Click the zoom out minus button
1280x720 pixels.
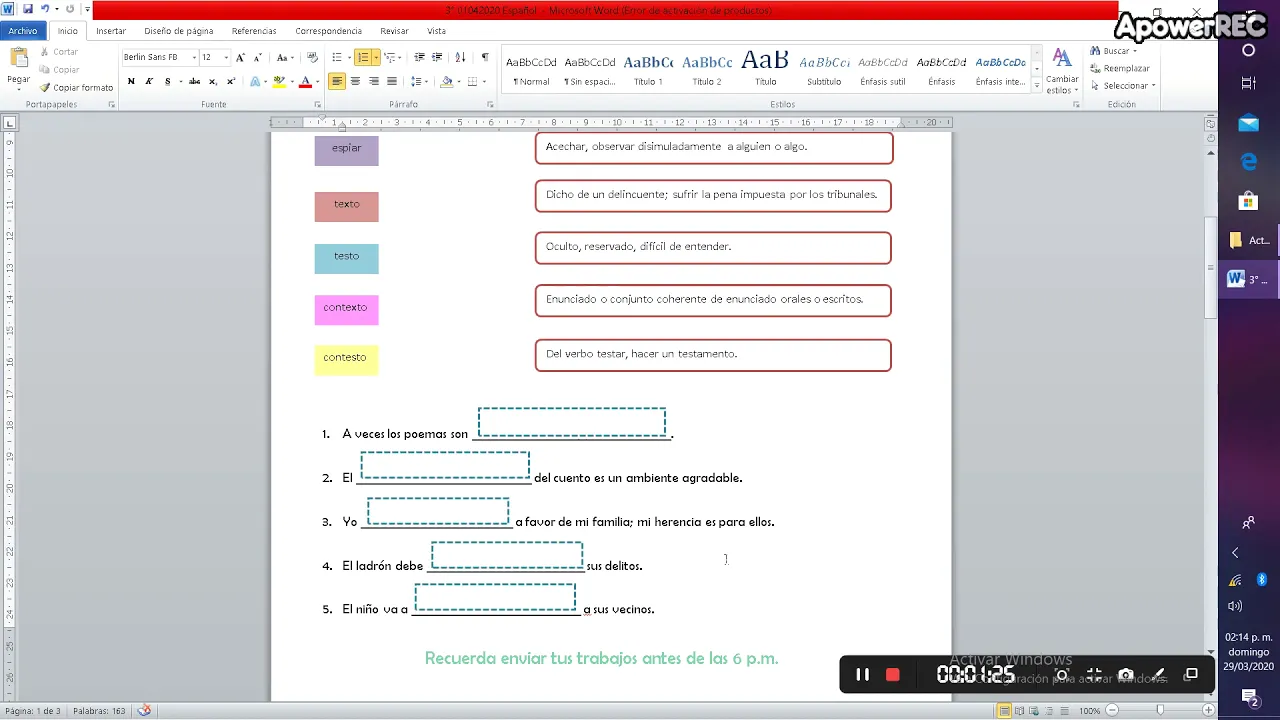click(1111, 711)
